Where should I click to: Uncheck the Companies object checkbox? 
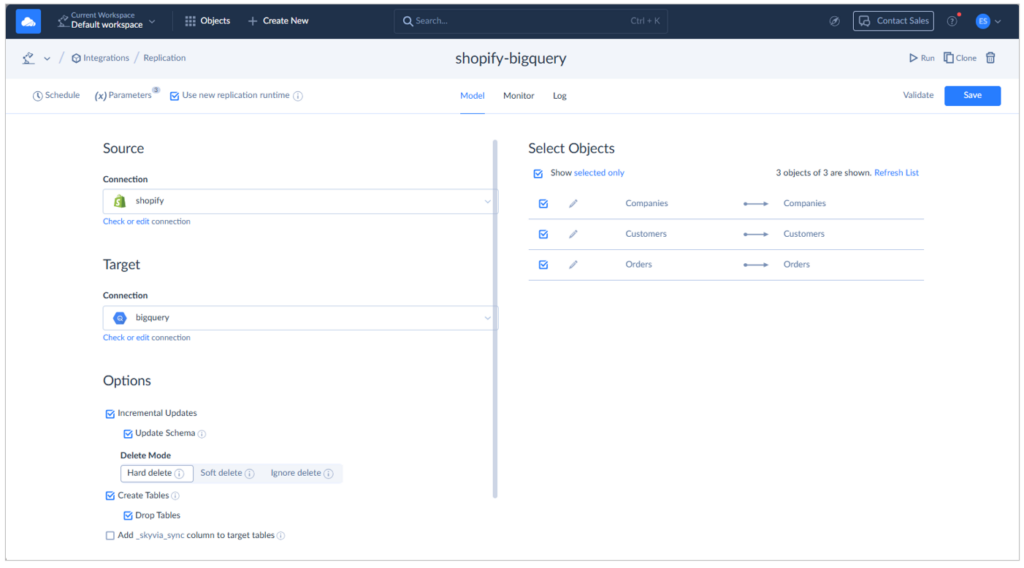coord(543,204)
